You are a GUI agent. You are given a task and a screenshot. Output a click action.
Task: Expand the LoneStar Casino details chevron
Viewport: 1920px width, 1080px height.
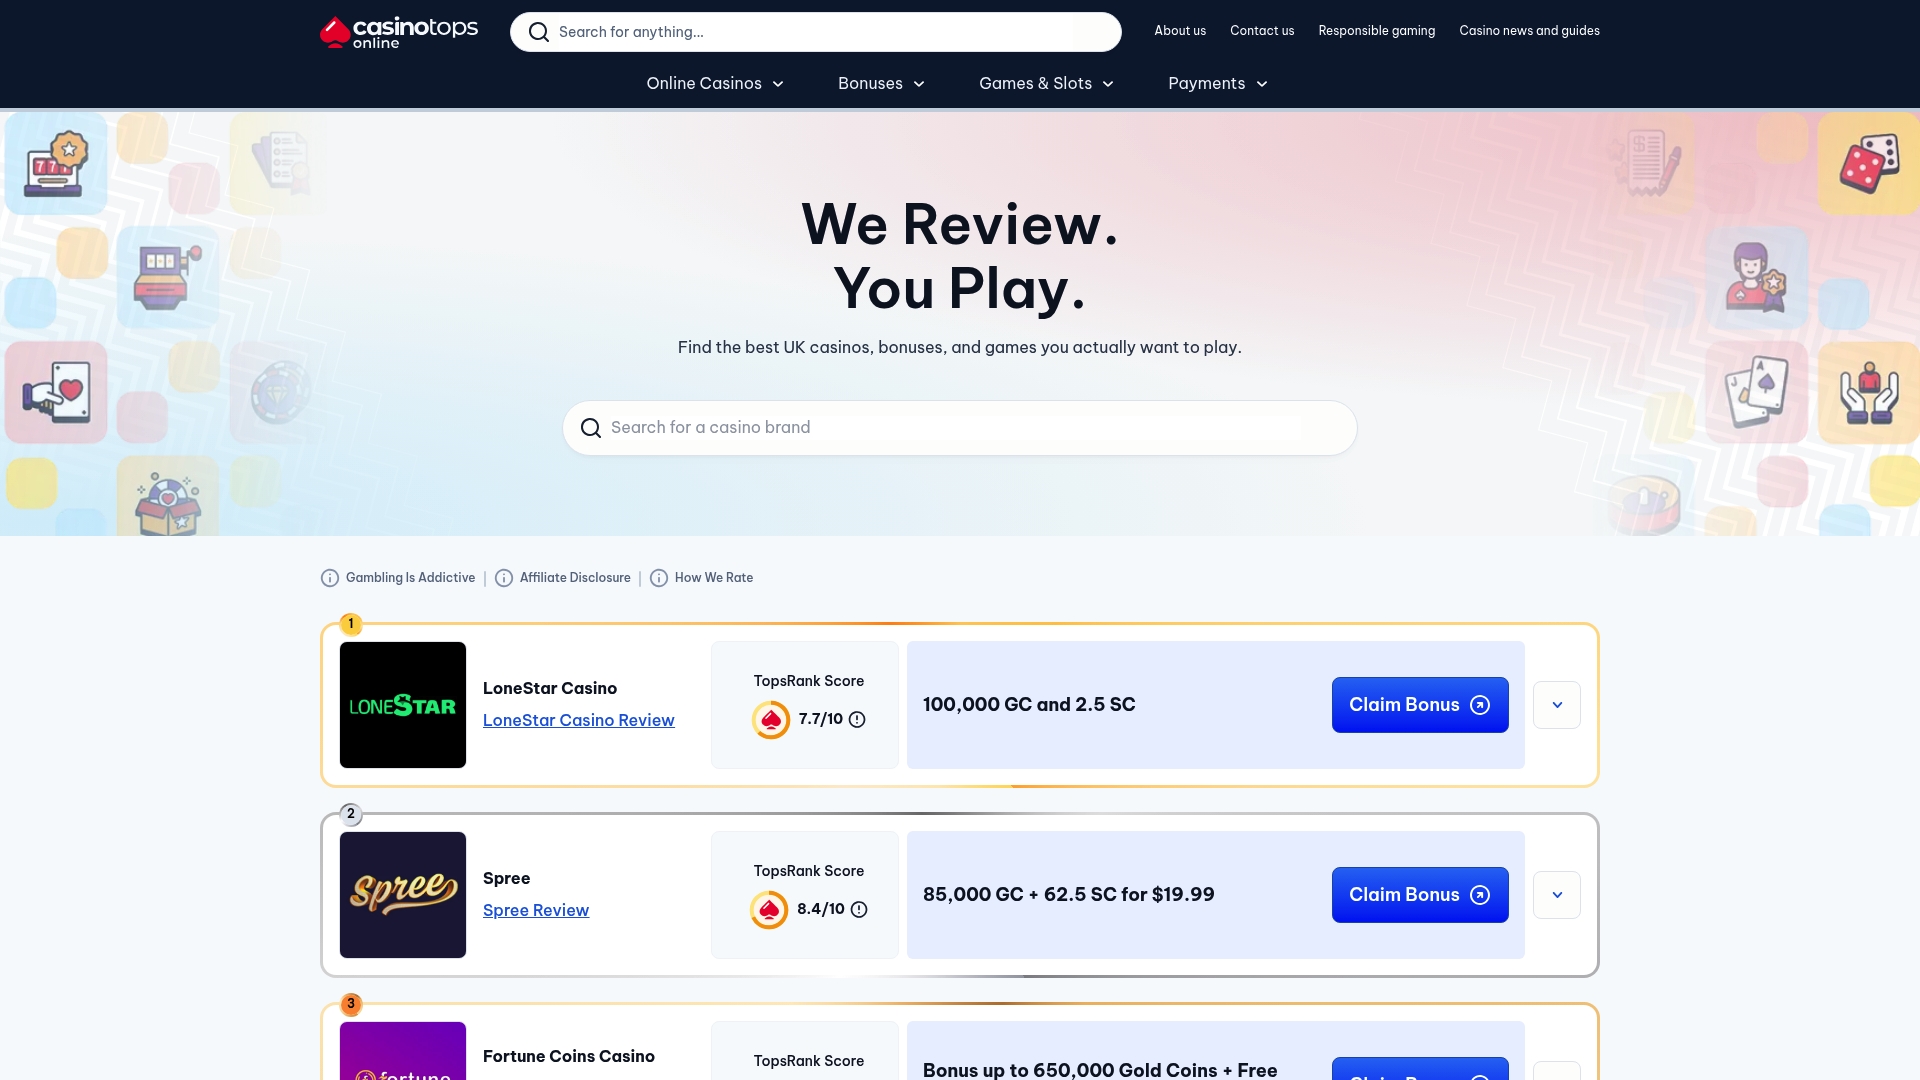(x=1557, y=704)
